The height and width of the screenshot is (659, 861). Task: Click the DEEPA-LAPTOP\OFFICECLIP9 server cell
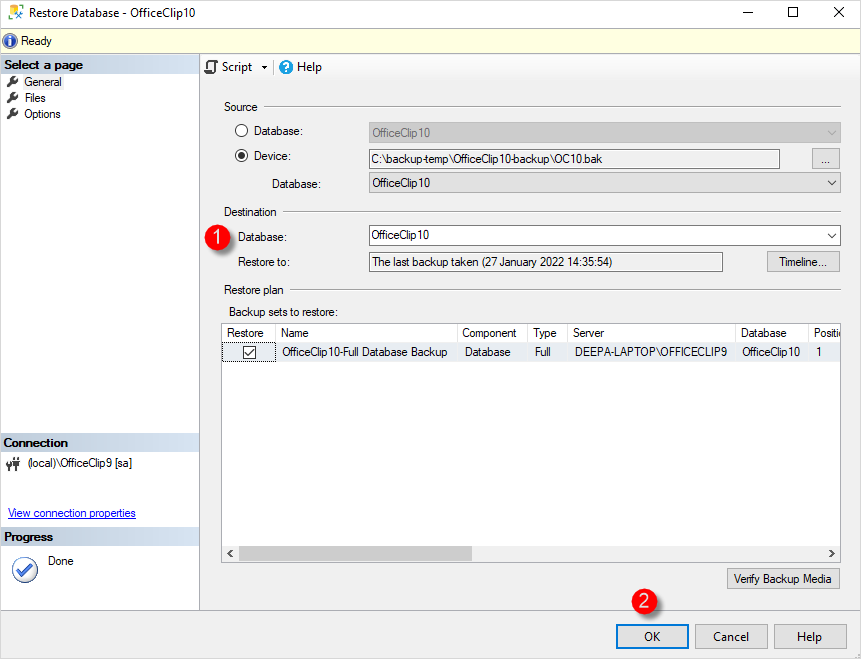[651, 352]
